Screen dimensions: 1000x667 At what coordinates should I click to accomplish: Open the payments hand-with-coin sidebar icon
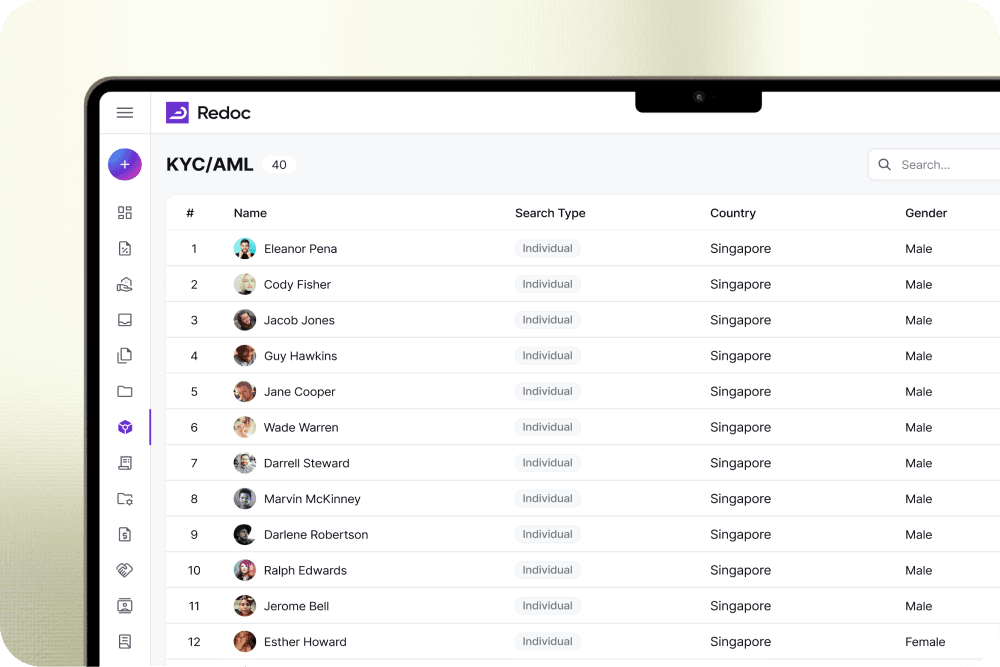(x=124, y=284)
